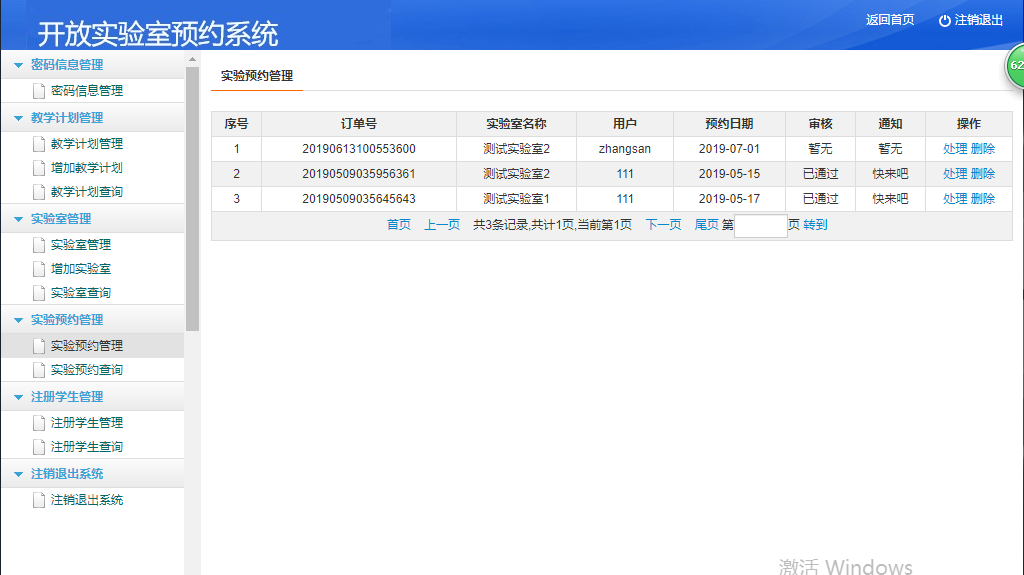This screenshot has width=1024, height=575.
Task: Click 转到 jump link
Action: tap(815, 225)
